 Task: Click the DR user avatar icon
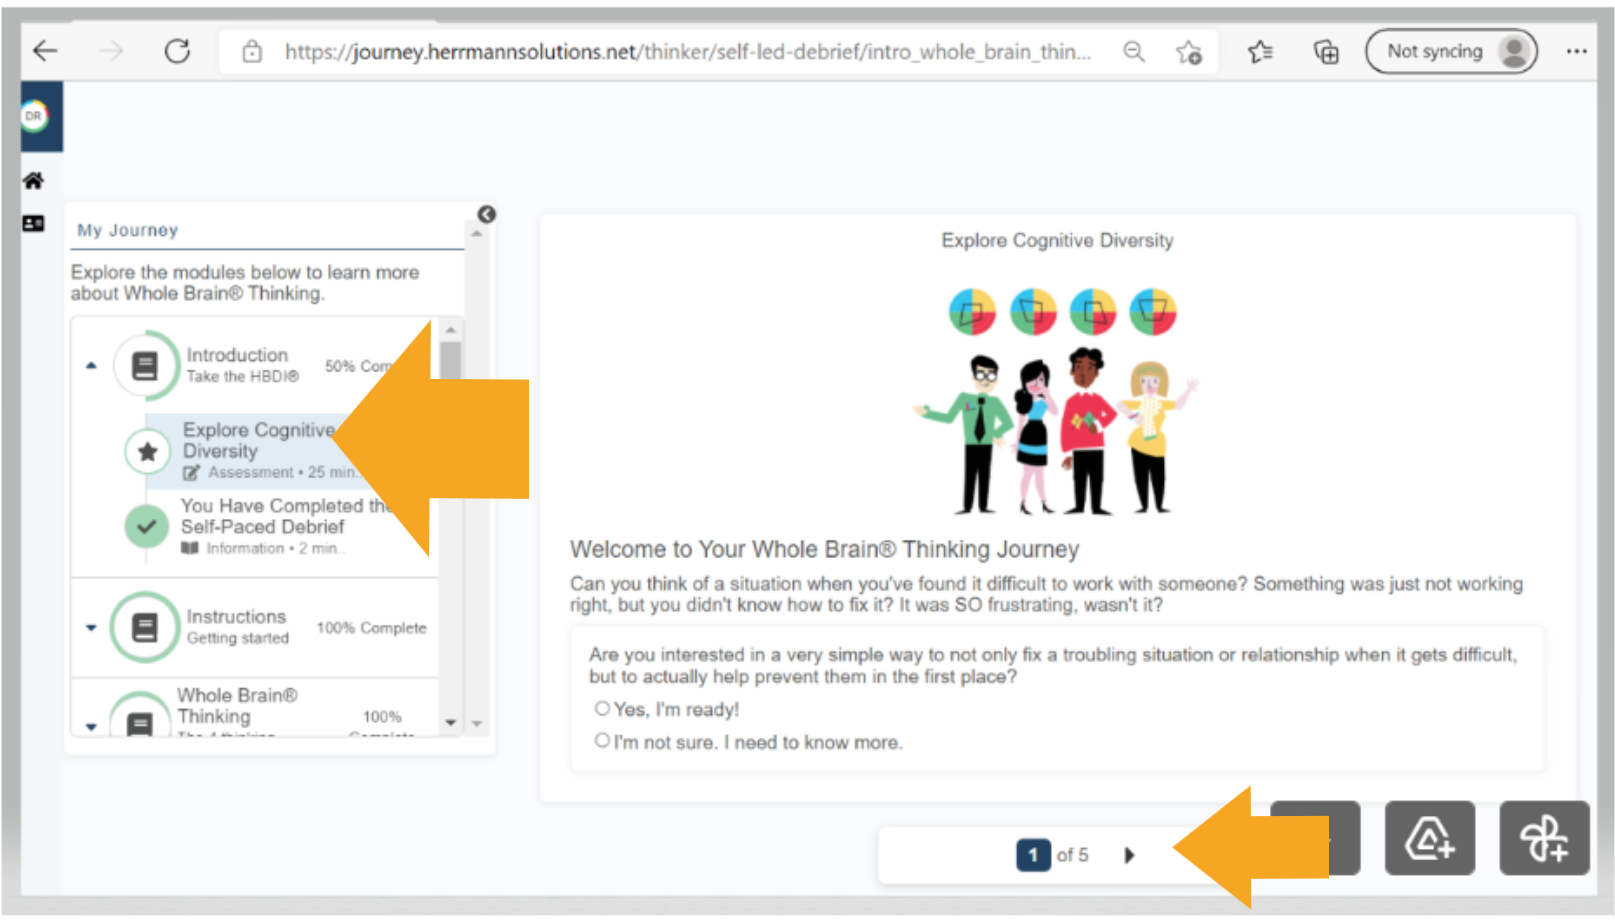tap(33, 116)
